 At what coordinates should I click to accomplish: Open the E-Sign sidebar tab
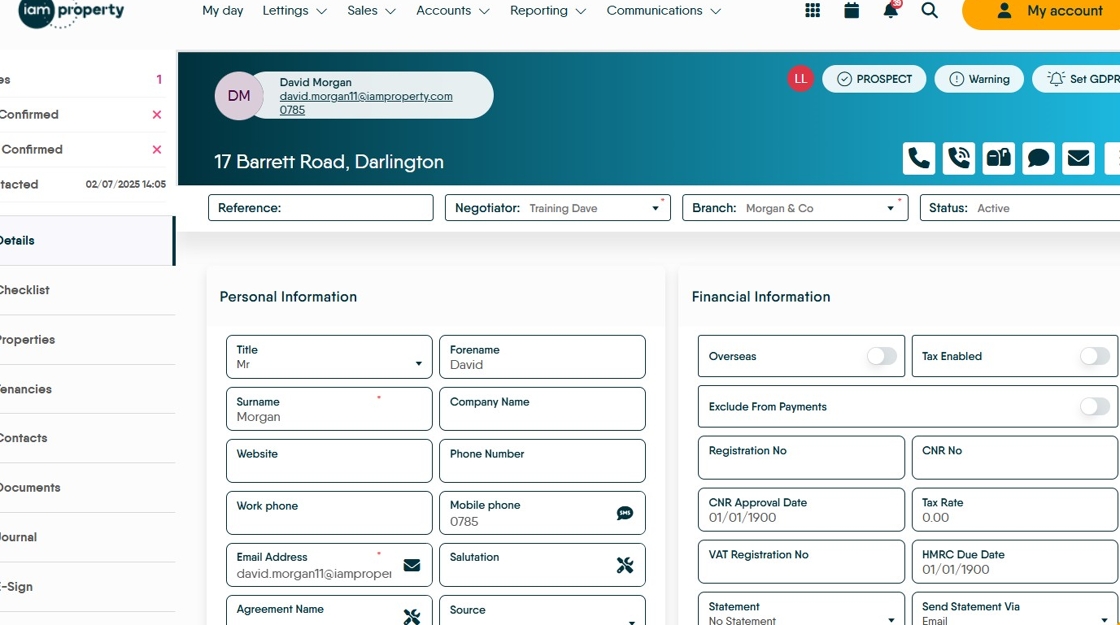click(x=86, y=586)
